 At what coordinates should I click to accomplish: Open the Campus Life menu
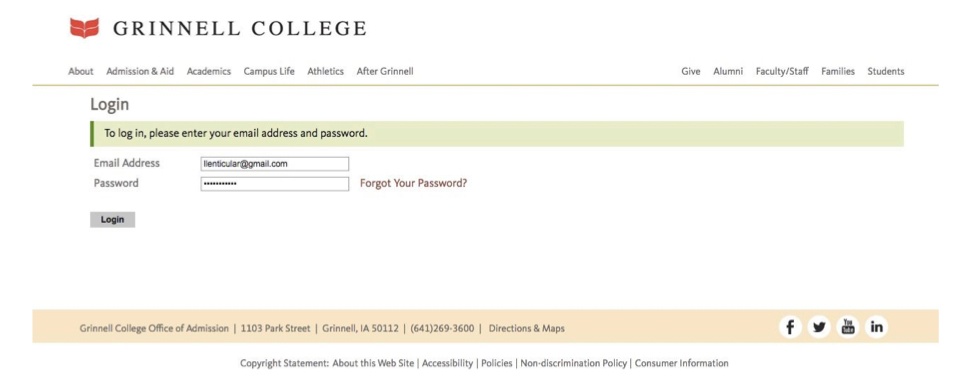pos(269,71)
